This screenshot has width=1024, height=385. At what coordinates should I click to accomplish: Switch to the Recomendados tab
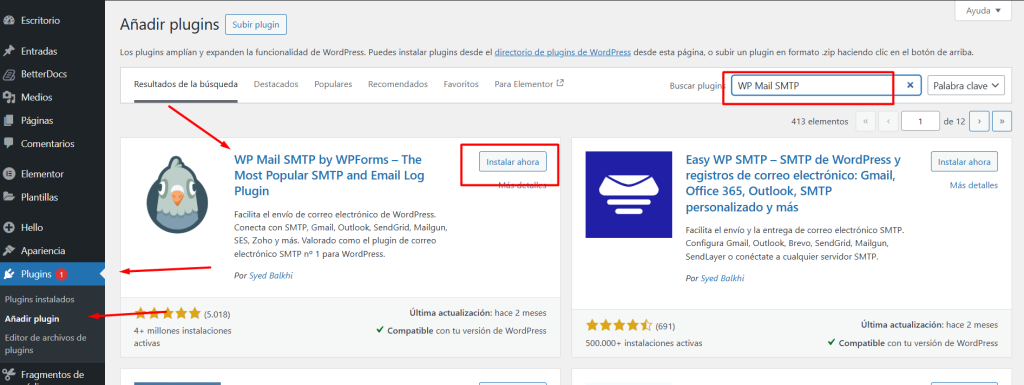point(398,84)
